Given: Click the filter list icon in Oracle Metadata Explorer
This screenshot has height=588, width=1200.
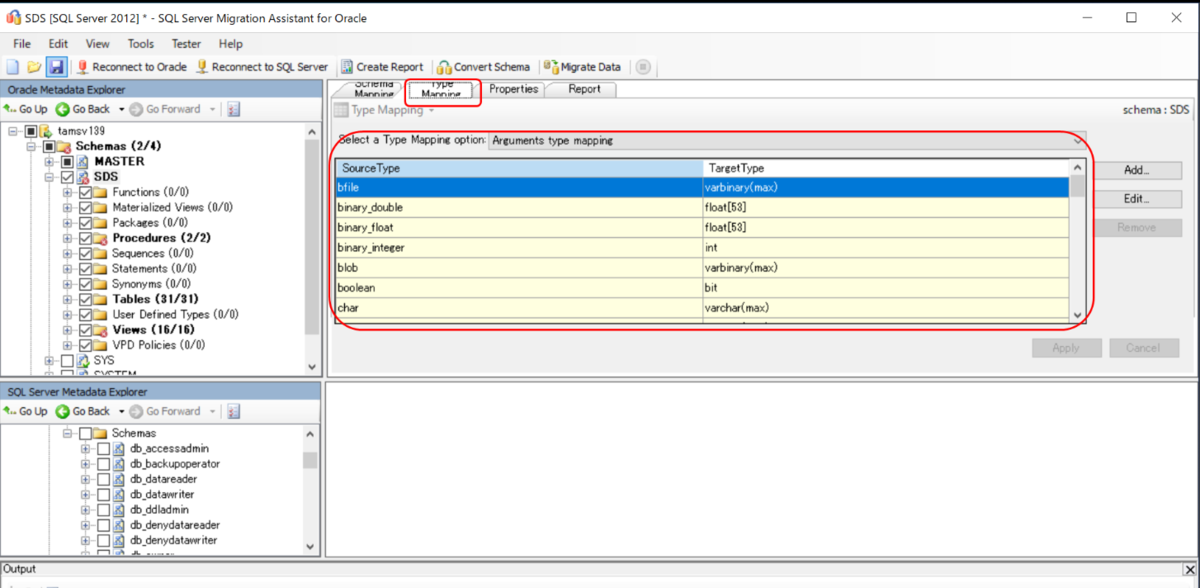Looking at the screenshot, I should coord(233,109).
